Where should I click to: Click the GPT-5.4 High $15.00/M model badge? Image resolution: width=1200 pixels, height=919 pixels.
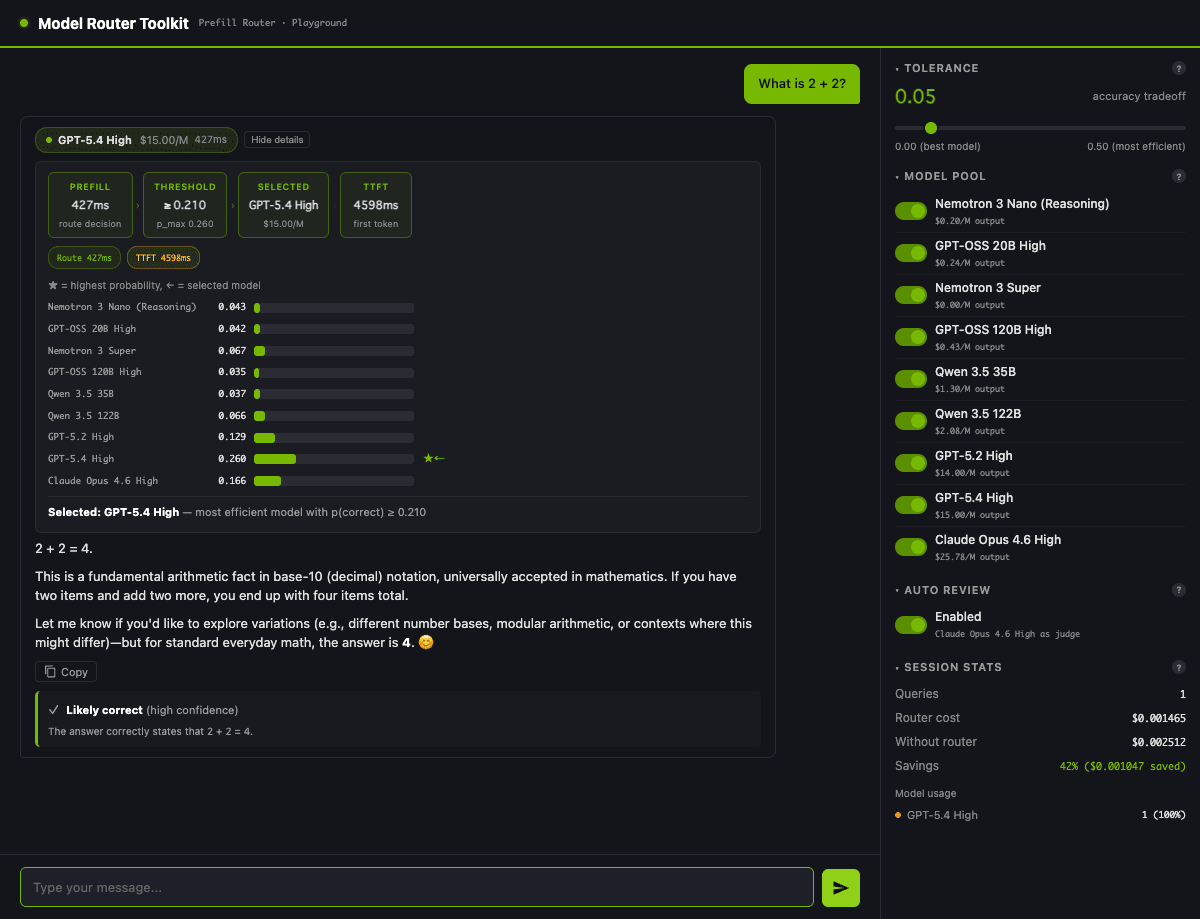(136, 140)
